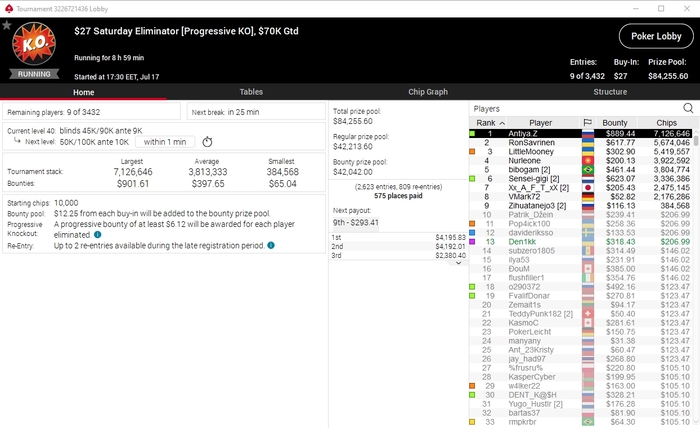Click Brazil flag on bibogam row
Viewport: 700px width, 428px height.
point(588,170)
